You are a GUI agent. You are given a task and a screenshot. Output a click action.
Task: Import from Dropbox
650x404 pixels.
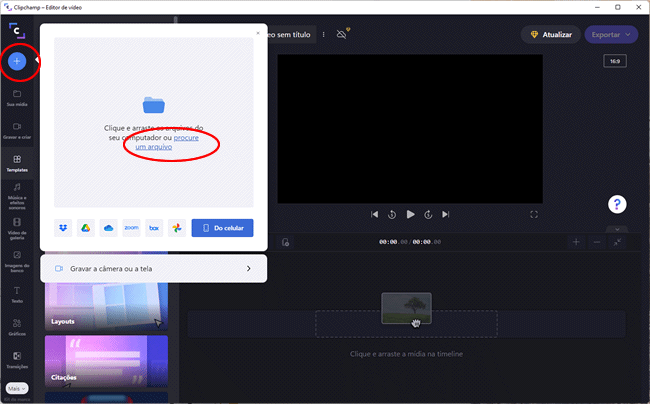pyautogui.click(x=63, y=228)
